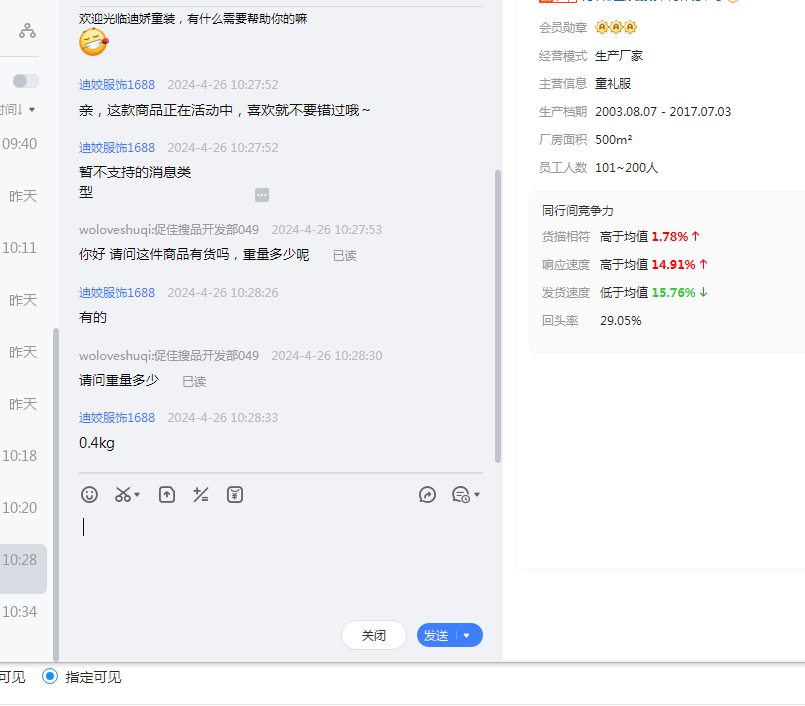The image size is (805, 706).
Task: Select the 指定可见 radio button
Action: pos(50,677)
